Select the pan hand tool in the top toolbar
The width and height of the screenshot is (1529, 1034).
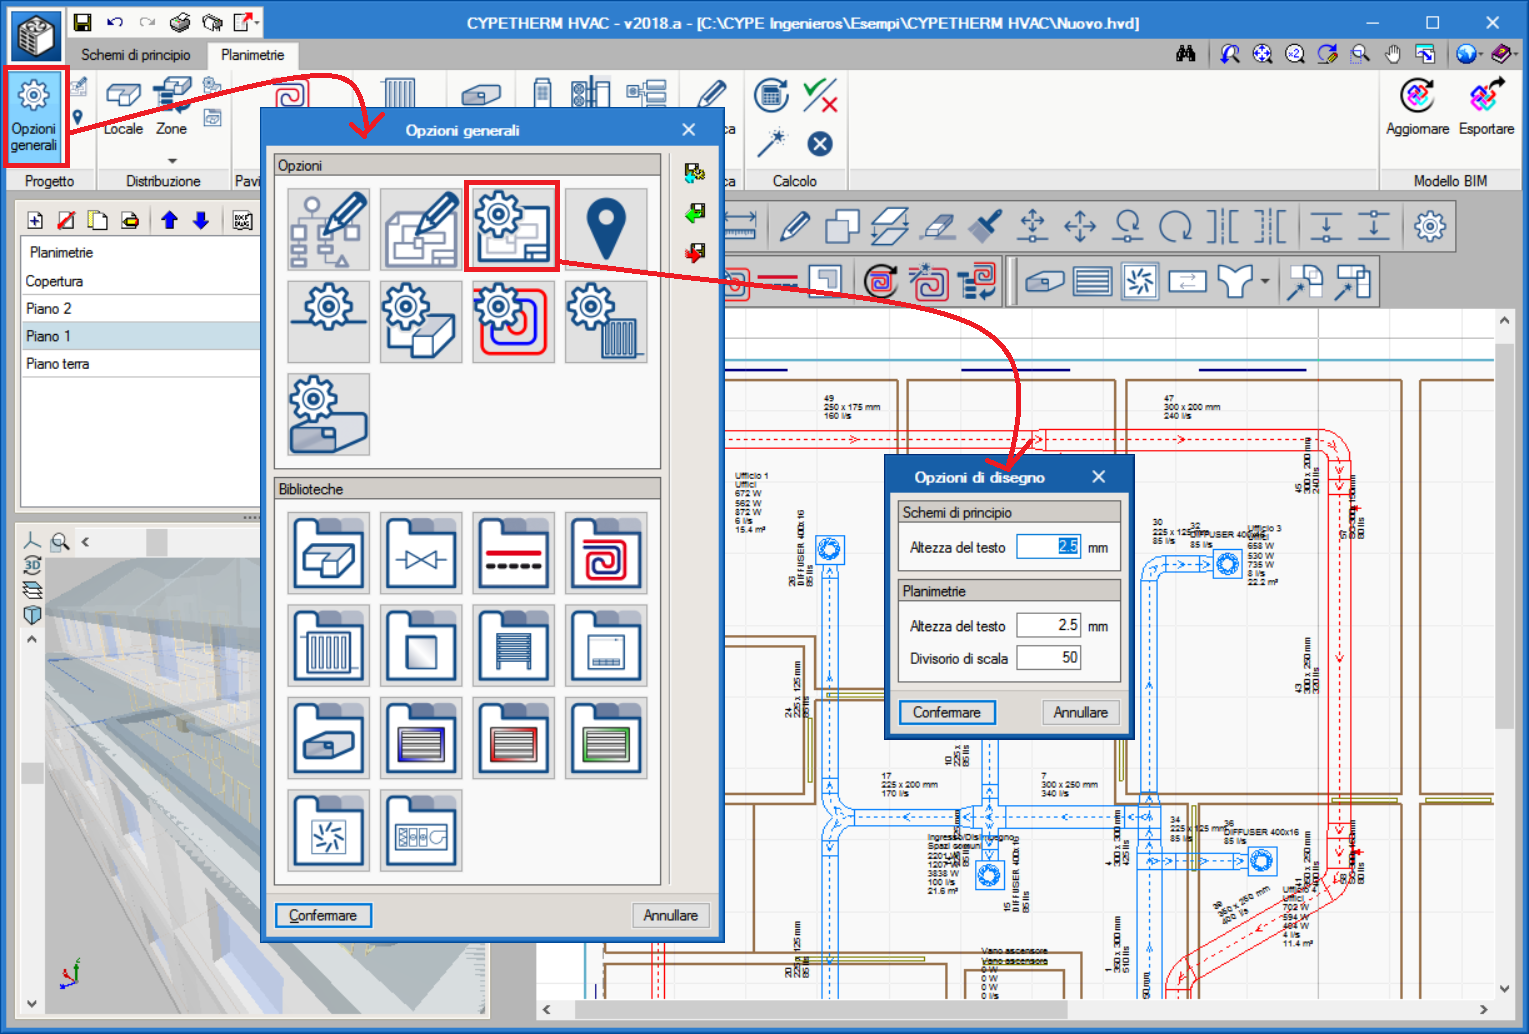[x=1392, y=54]
